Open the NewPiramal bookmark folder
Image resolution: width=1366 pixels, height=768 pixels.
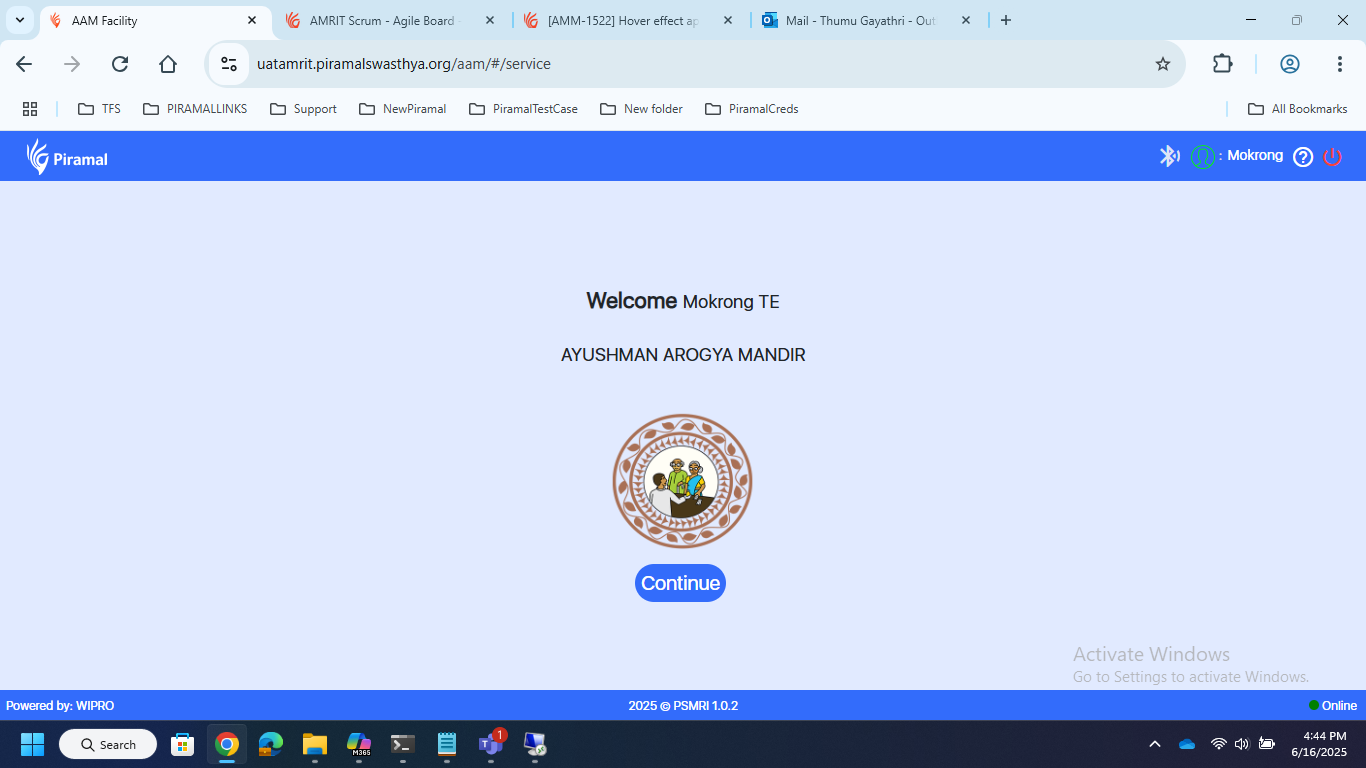click(x=402, y=109)
